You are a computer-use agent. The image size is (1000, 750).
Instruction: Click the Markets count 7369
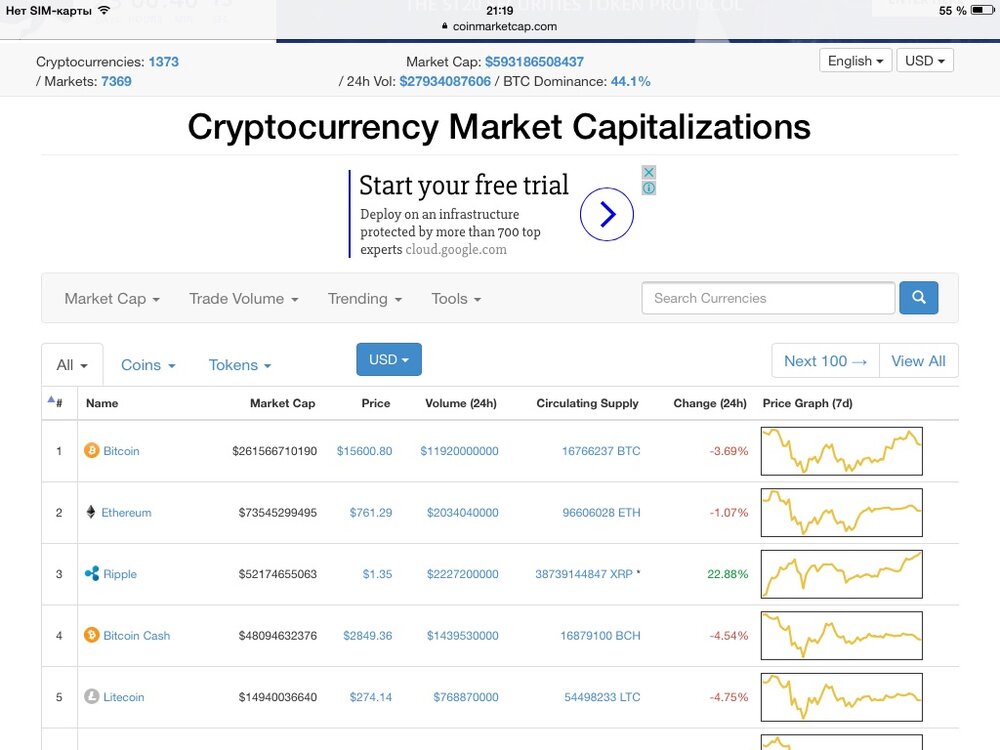116,81
